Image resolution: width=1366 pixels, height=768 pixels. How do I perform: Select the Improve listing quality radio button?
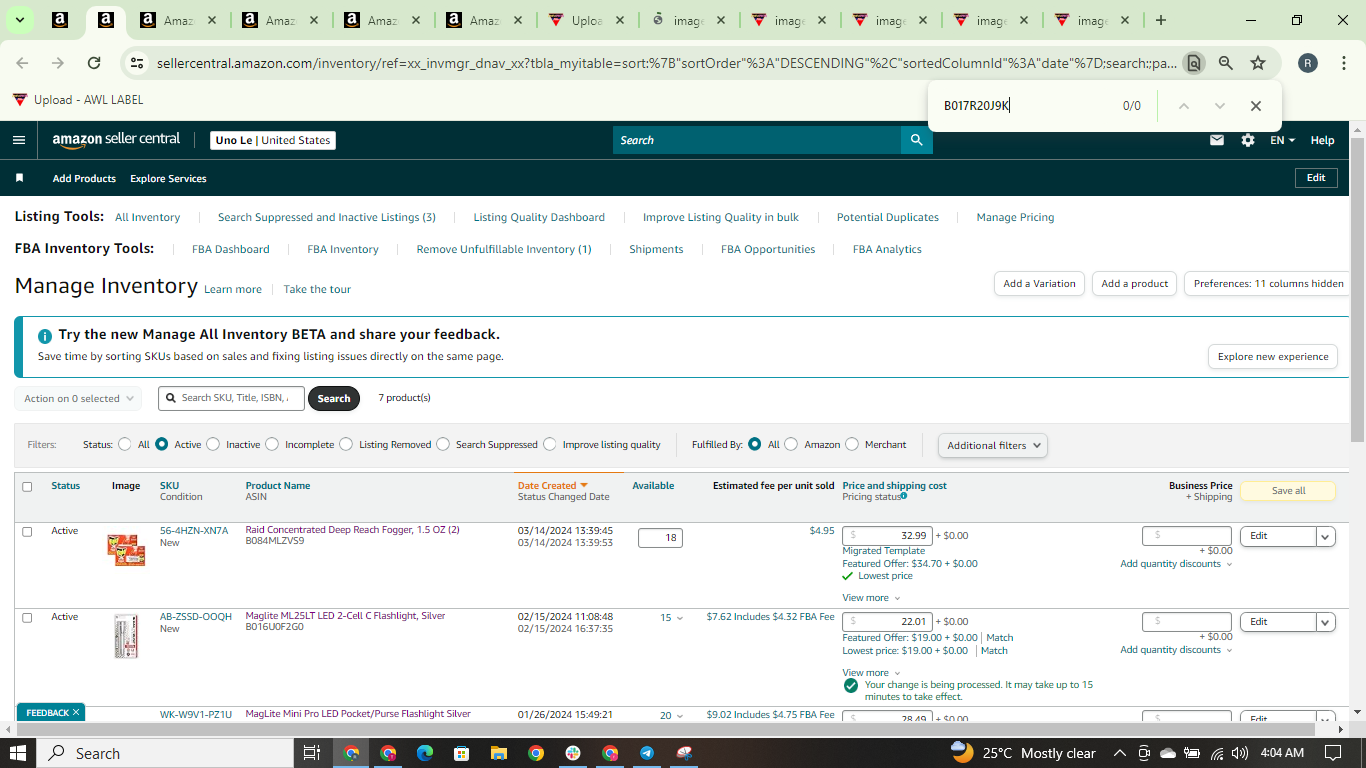tap(550, 444)
